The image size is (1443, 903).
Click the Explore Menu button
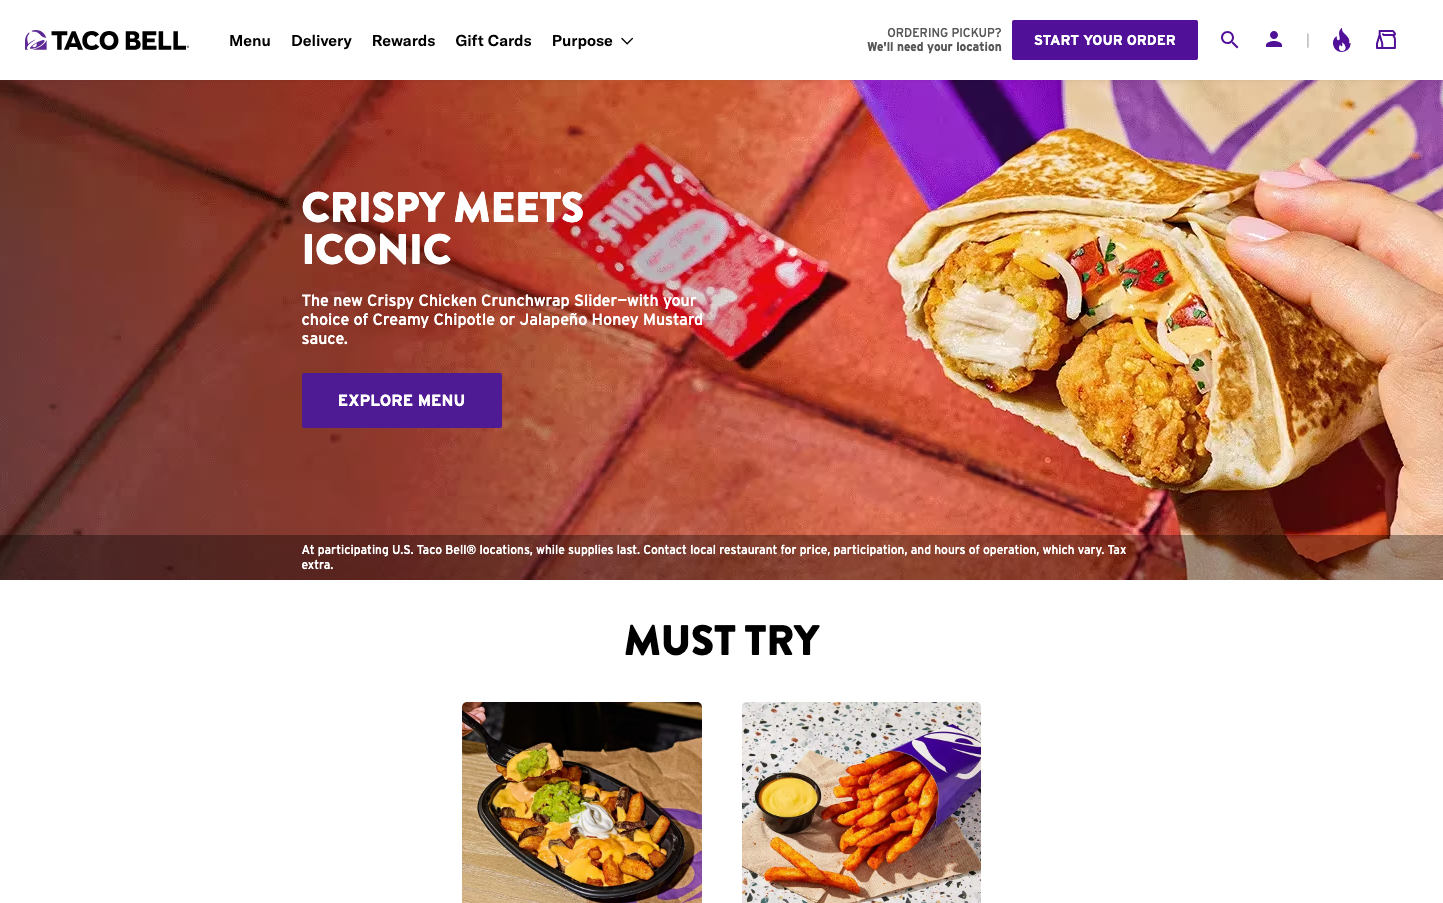pyautogui.click(x=402, y=400)
